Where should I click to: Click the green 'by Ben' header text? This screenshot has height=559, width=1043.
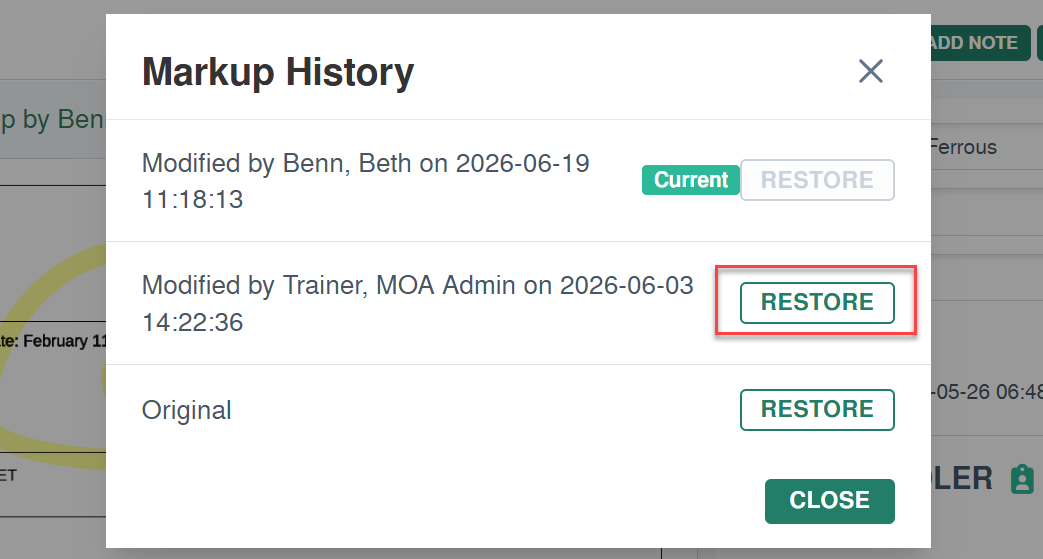pyautogui.click(x=53, y=119)
